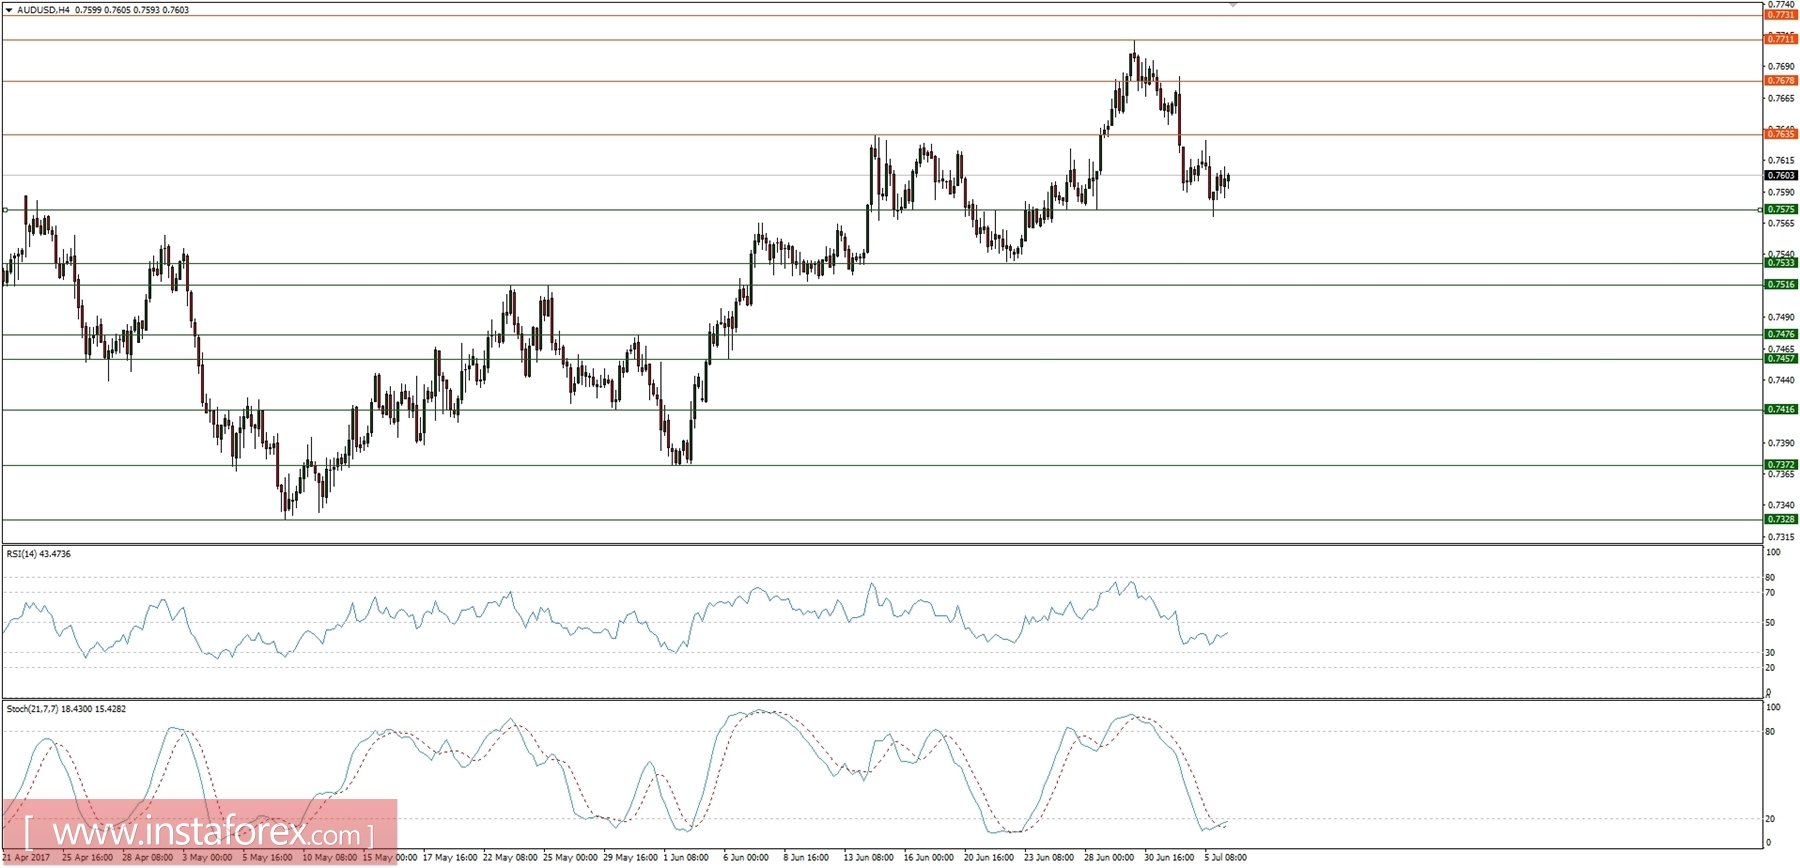Click the chart shift triangle marker at top

[1233, 5]
